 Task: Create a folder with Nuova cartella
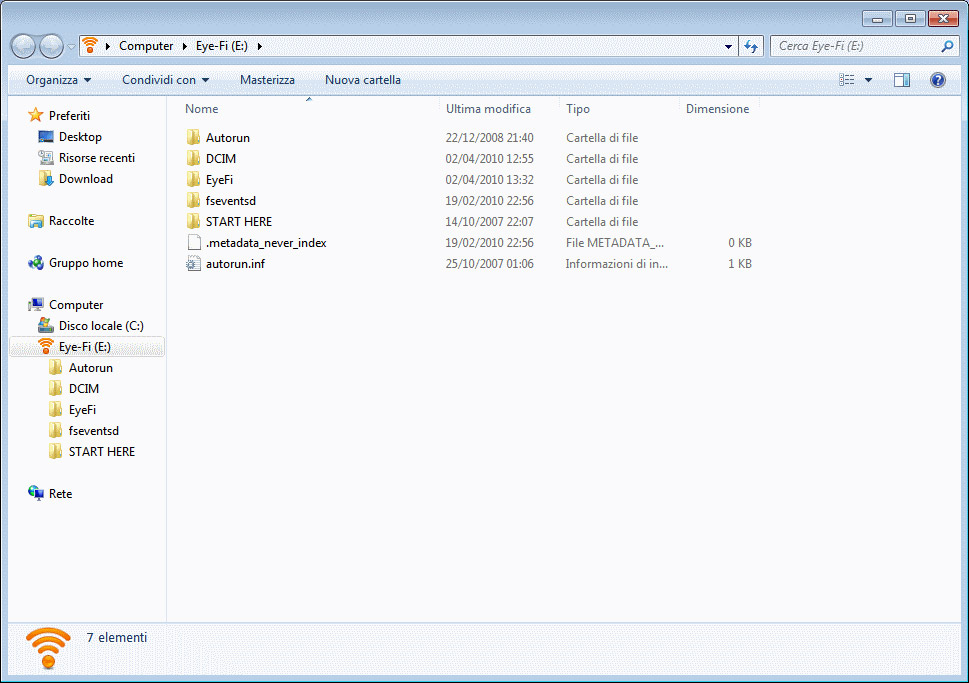coord(363,80)
